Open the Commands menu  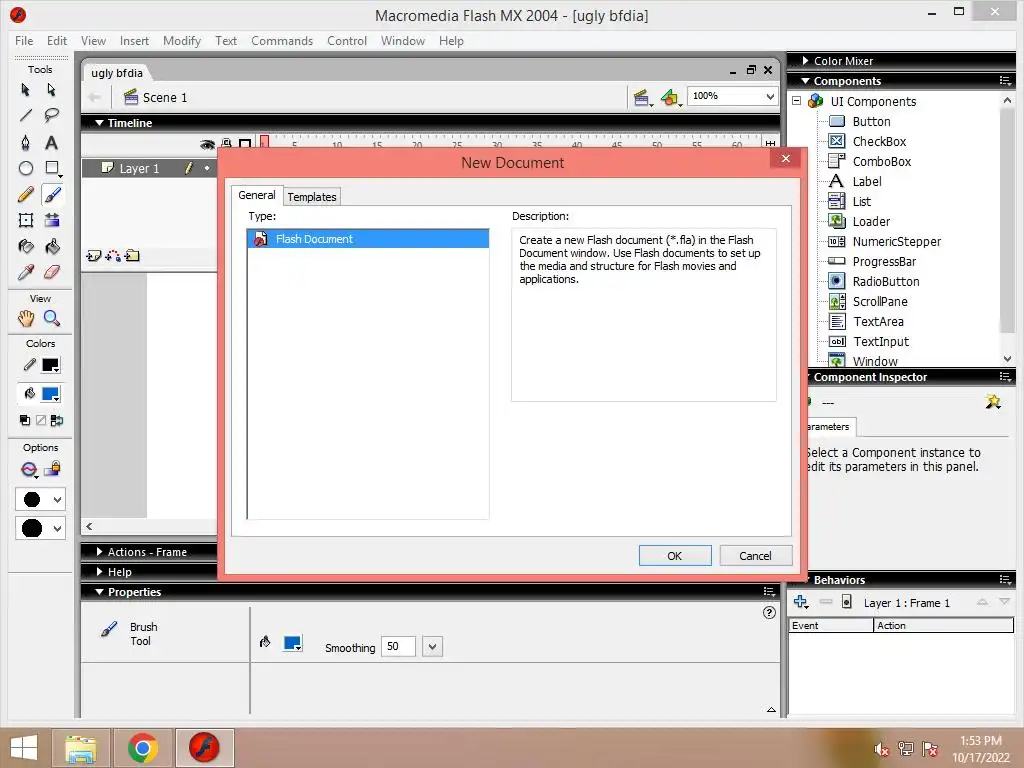[x=282, y=40]
